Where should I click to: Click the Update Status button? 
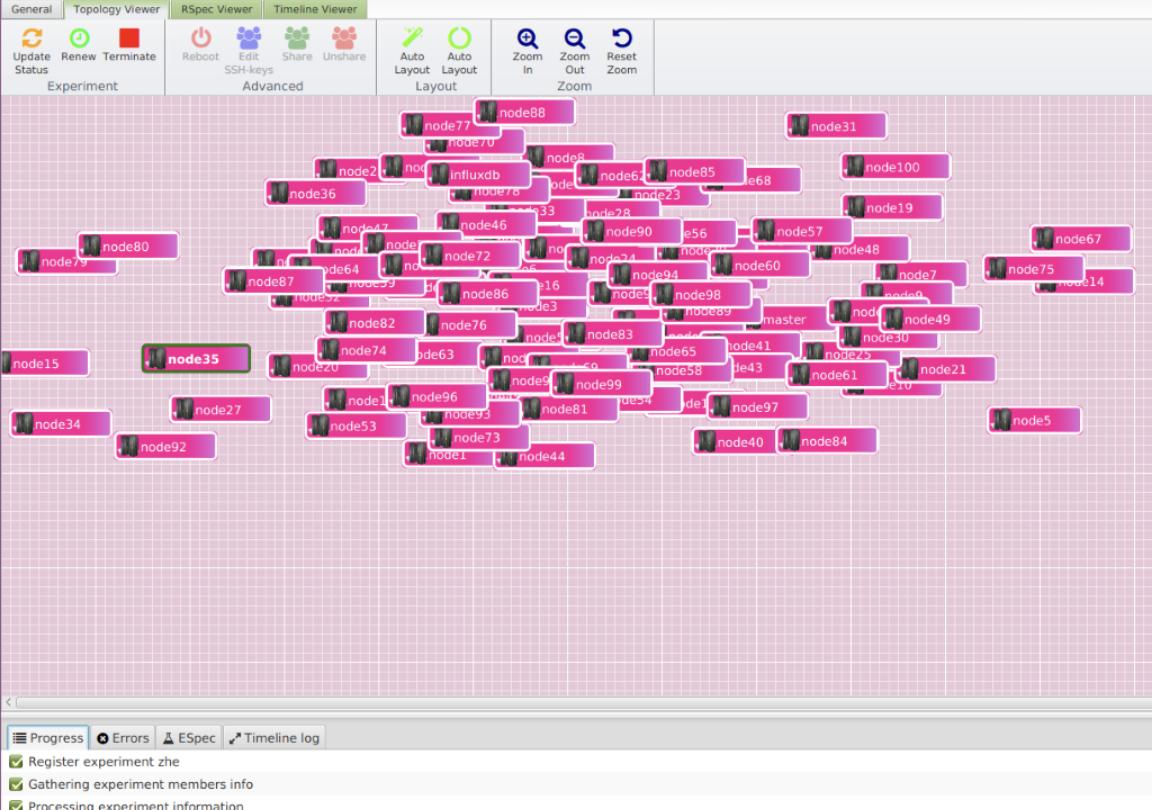[x=32, y=51]
